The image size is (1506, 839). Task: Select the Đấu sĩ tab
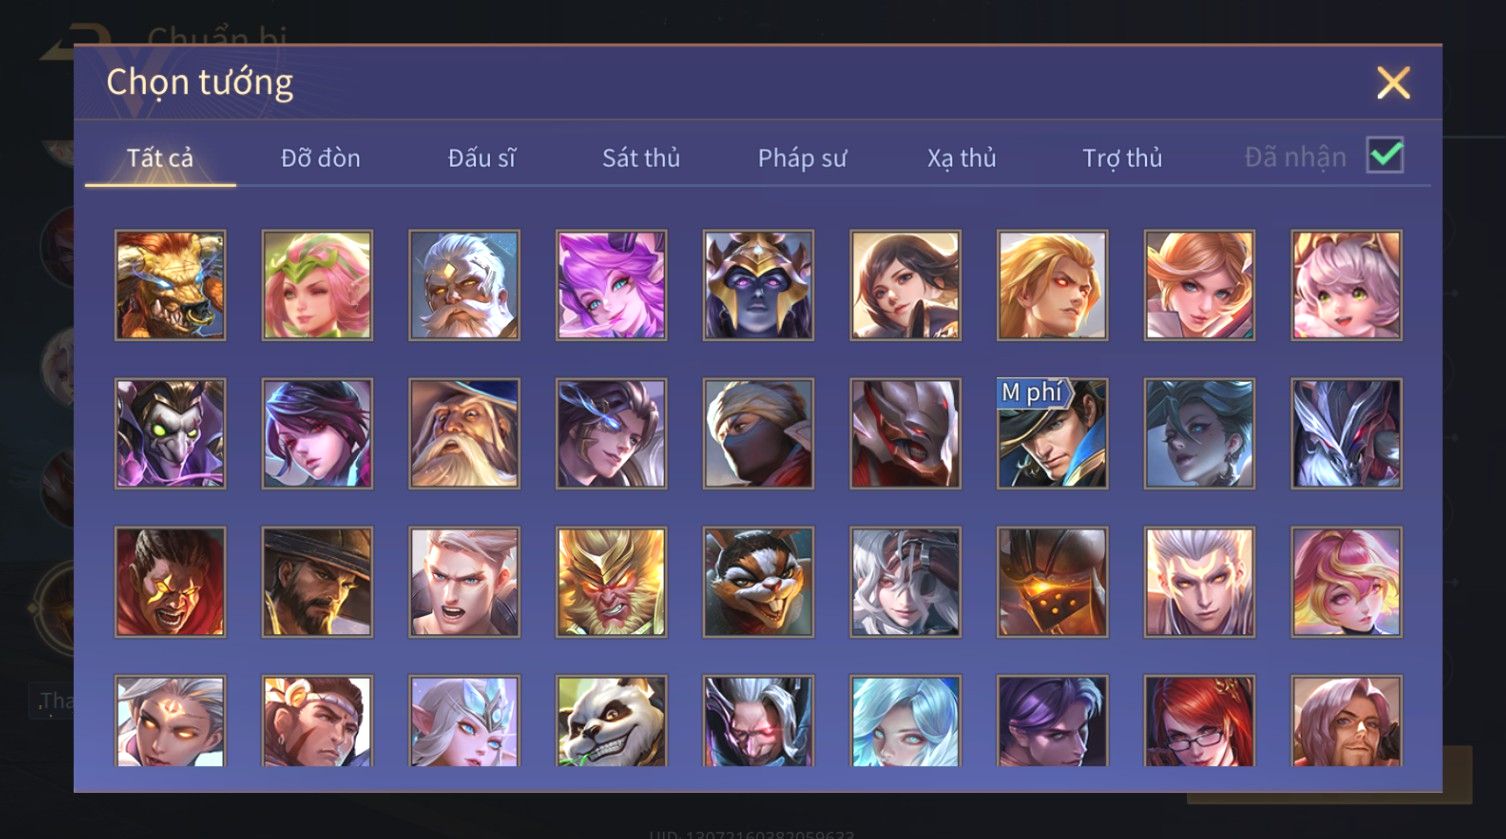(x=481, y=158)
